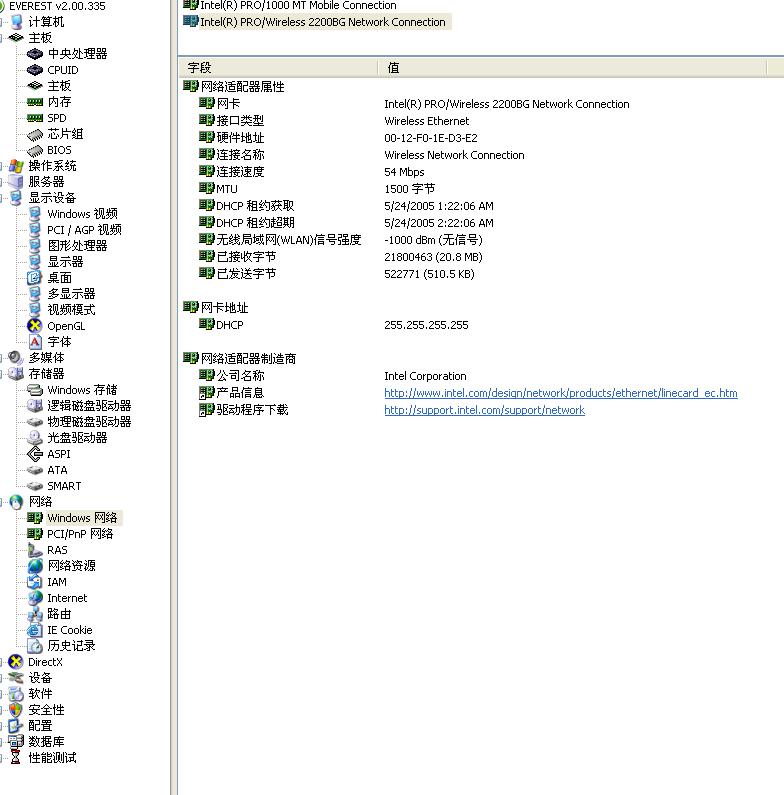Select PCI / AGP 视频 tree item
The image size is (784, 795).
[x=85, y=230]
